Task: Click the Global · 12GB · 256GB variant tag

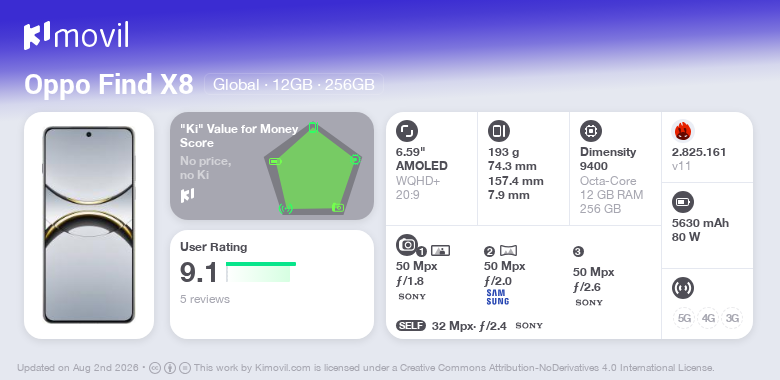Action: pos(293,85)
